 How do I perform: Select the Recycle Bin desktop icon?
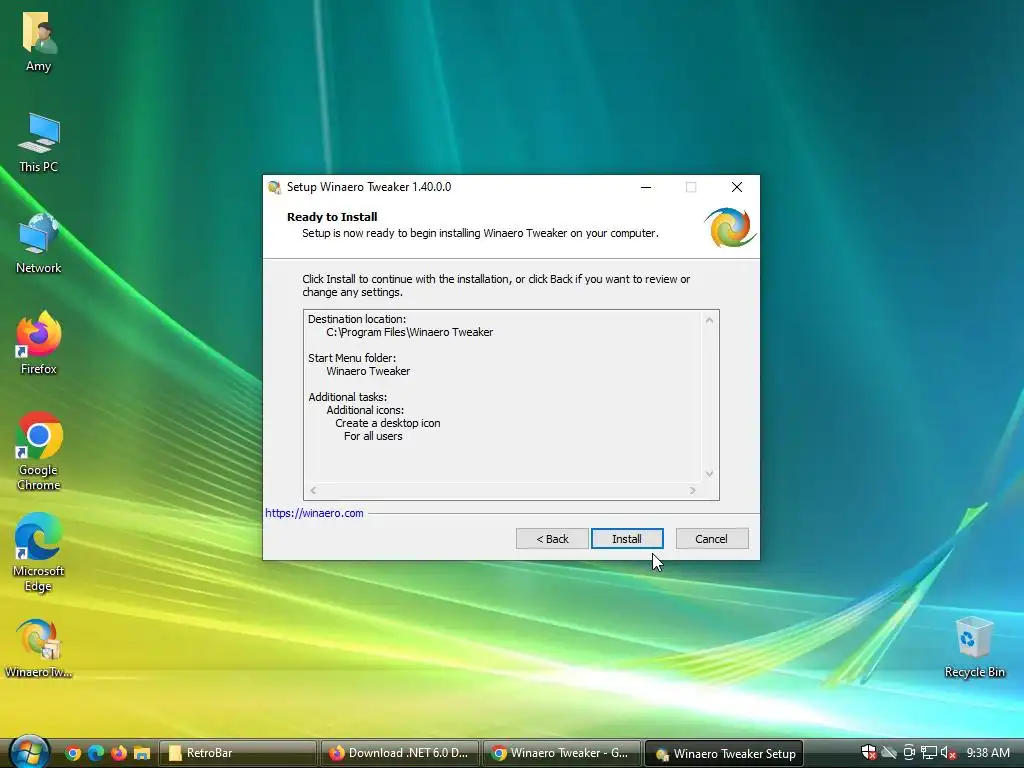point(974,648)
